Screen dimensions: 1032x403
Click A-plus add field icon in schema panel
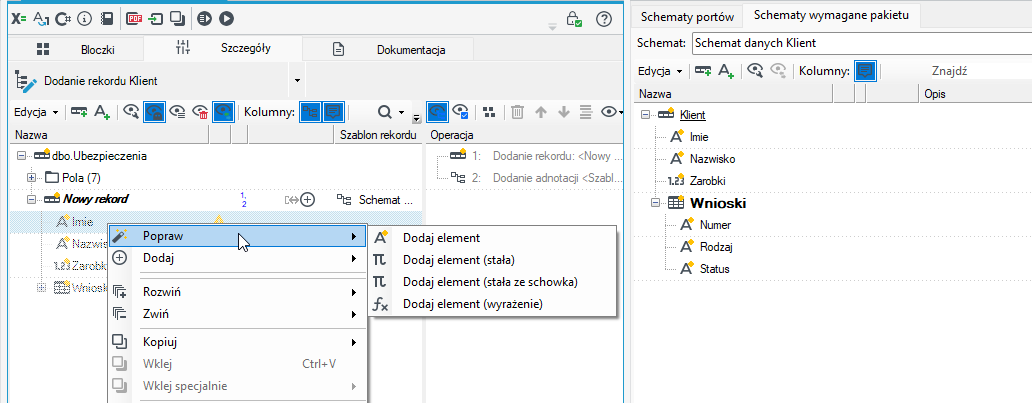726,70
